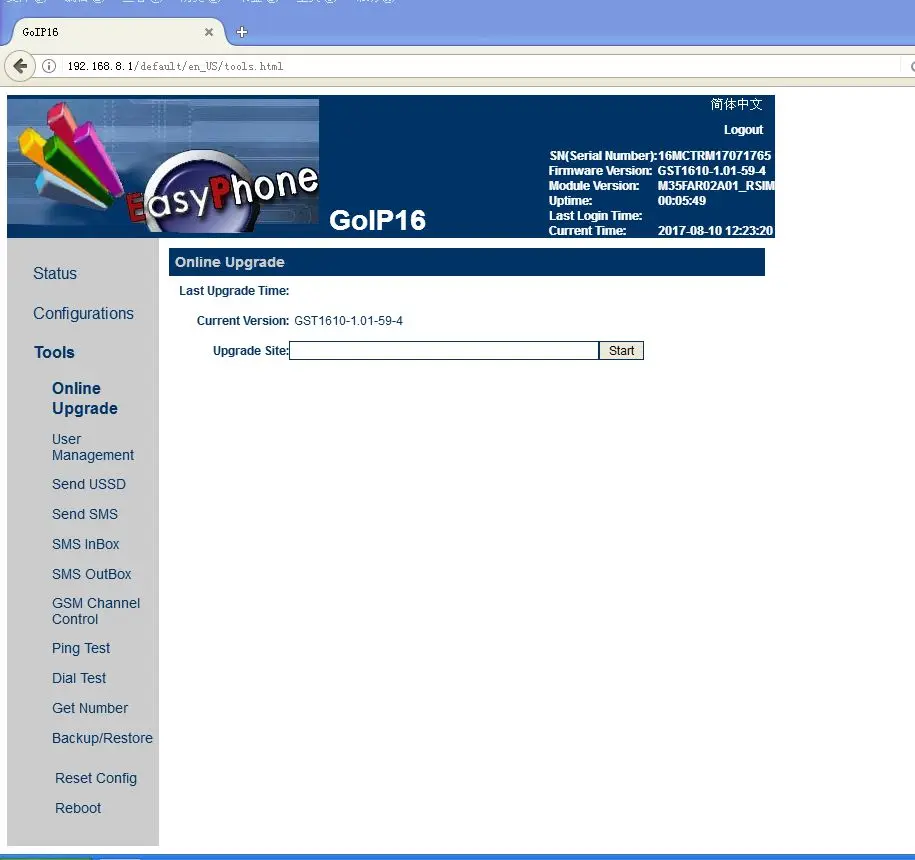Click Reset Config in sidebar

pyautogui.click(x=96, y=778)
